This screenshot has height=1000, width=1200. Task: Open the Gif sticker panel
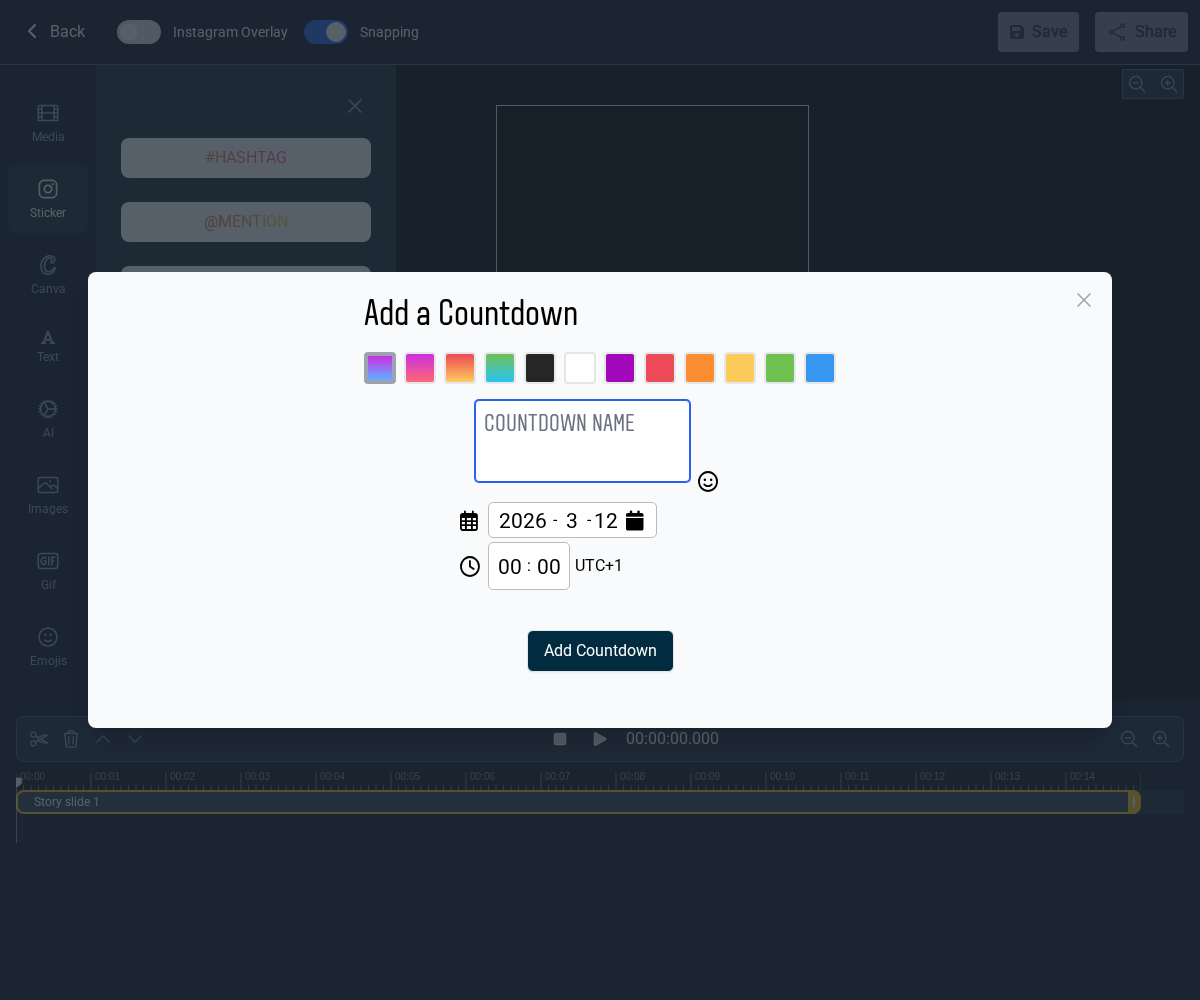[x=47, y=570]
